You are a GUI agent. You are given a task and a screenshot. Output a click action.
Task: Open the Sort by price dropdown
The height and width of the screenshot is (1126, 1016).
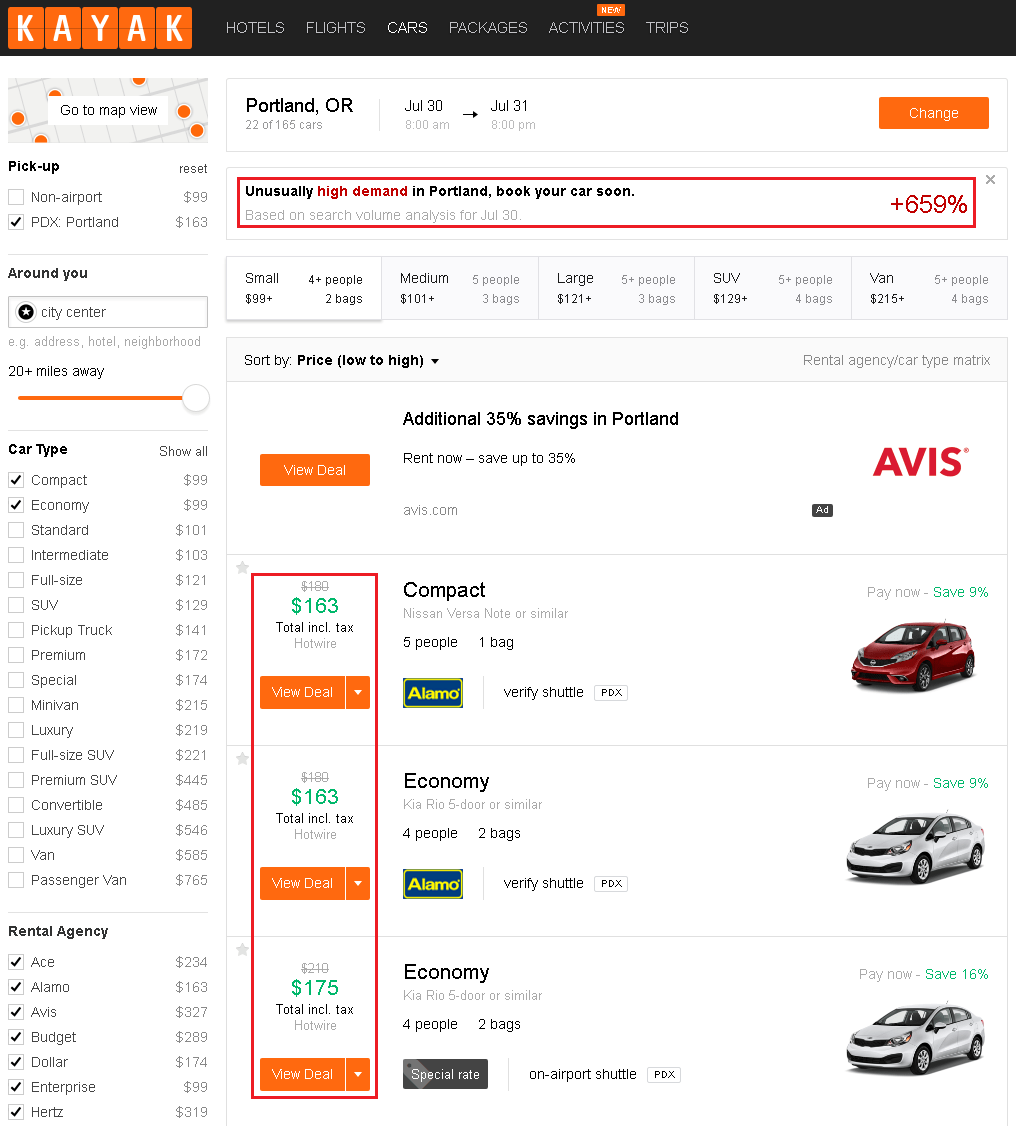tap(341, 360)
